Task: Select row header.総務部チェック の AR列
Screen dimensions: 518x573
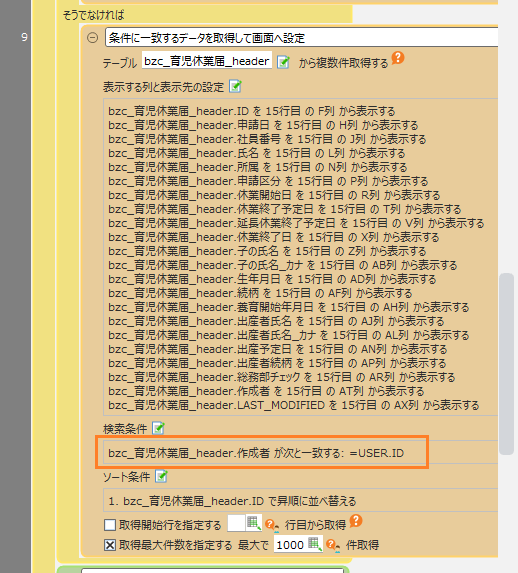Action: (x=281, y=377)
